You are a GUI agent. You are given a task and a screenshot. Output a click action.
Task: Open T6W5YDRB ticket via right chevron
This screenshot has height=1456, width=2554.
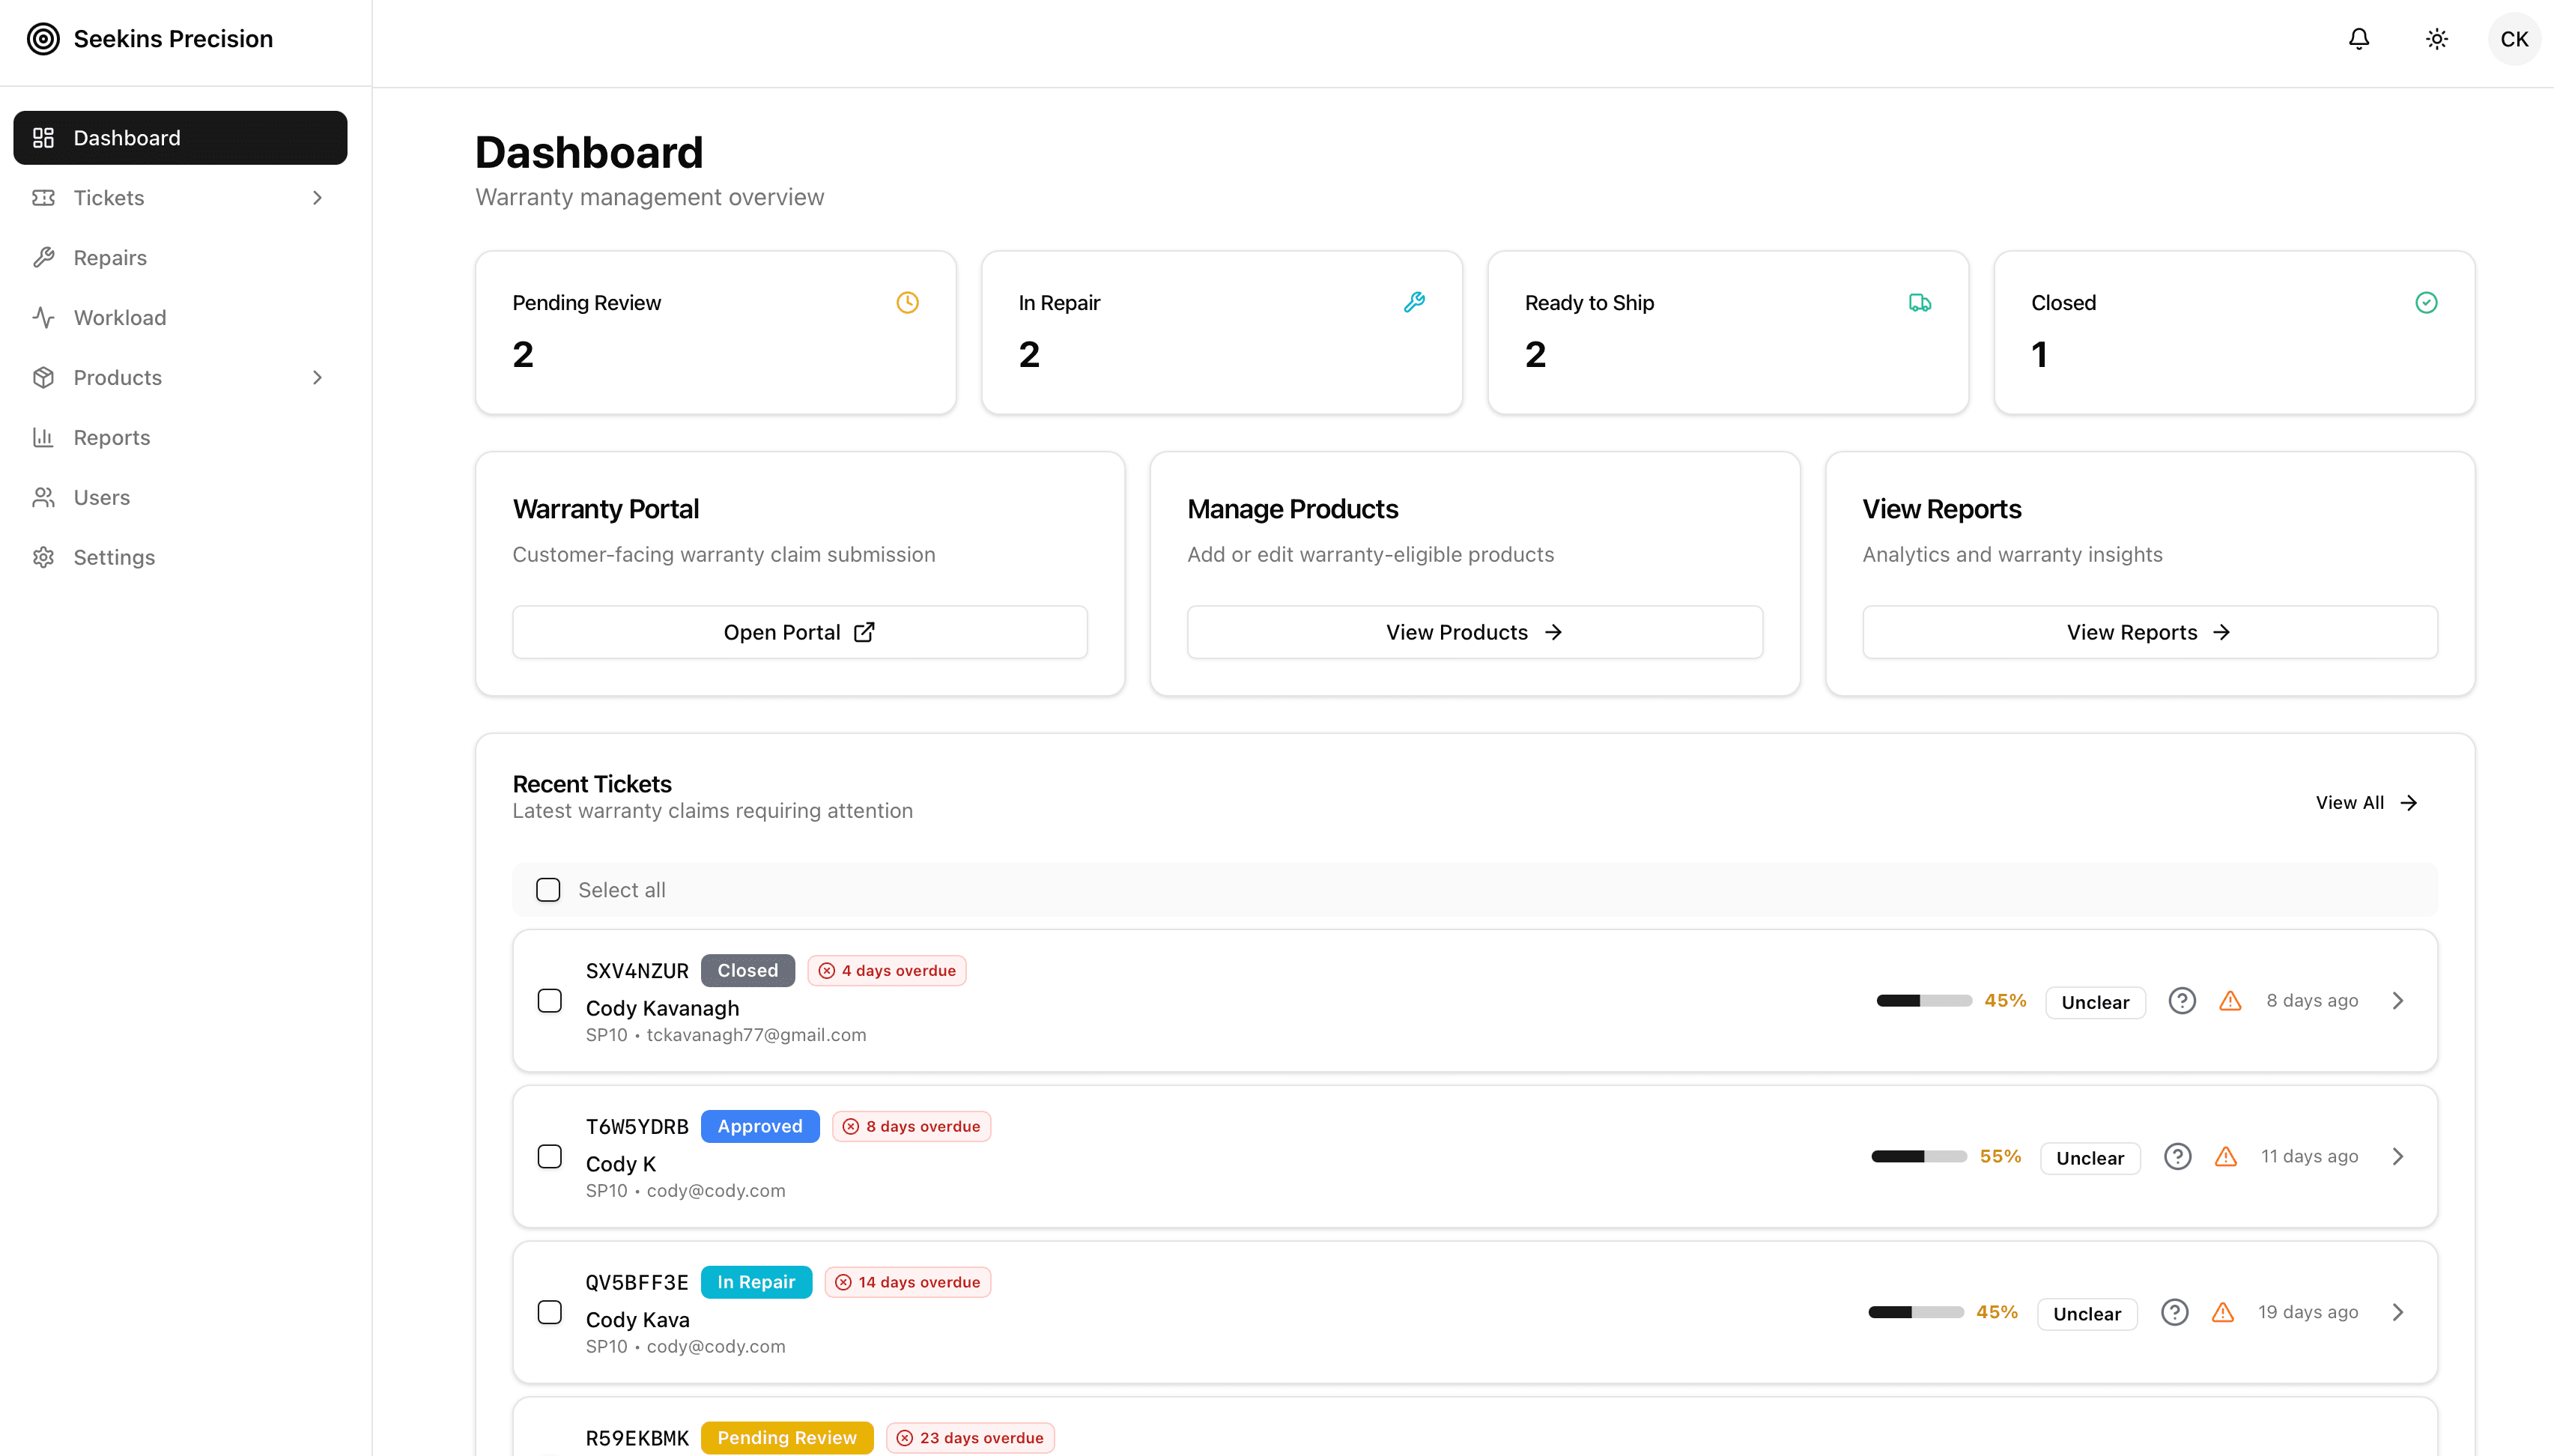coord(2398,1156)
